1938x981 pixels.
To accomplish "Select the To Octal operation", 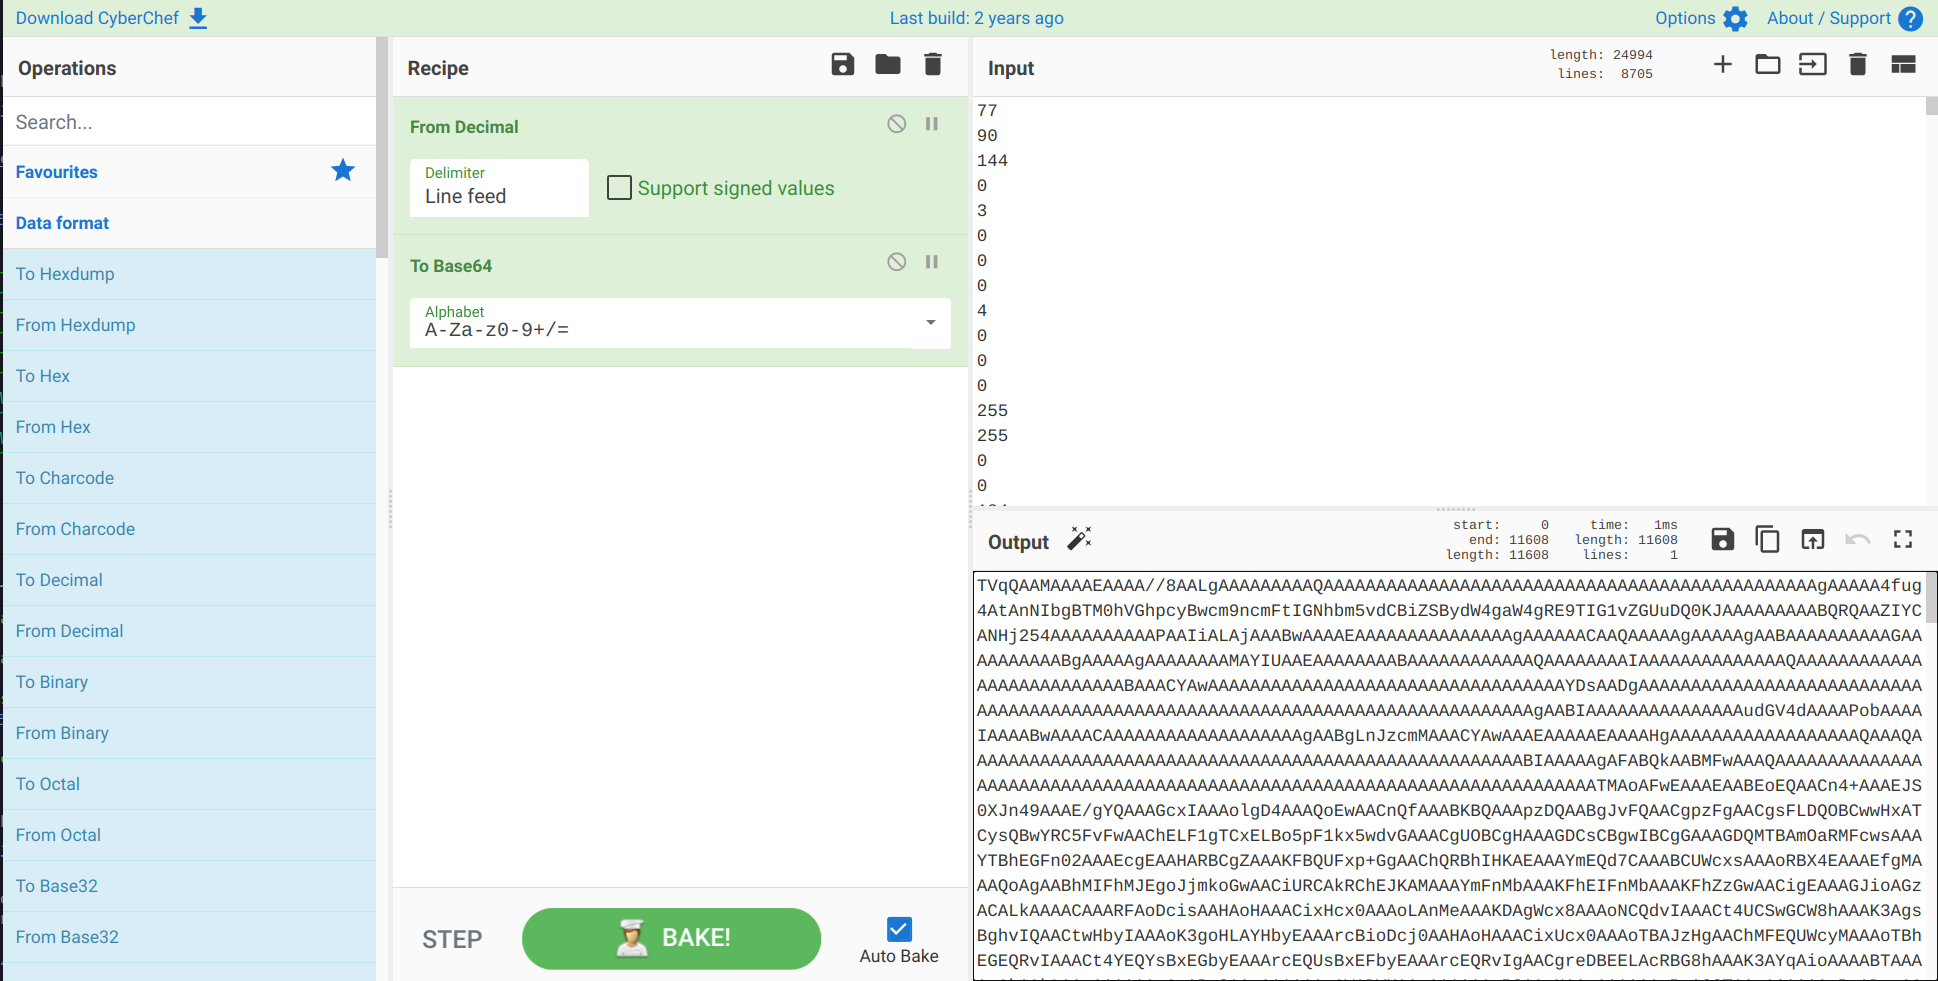I will click(190, 784).
